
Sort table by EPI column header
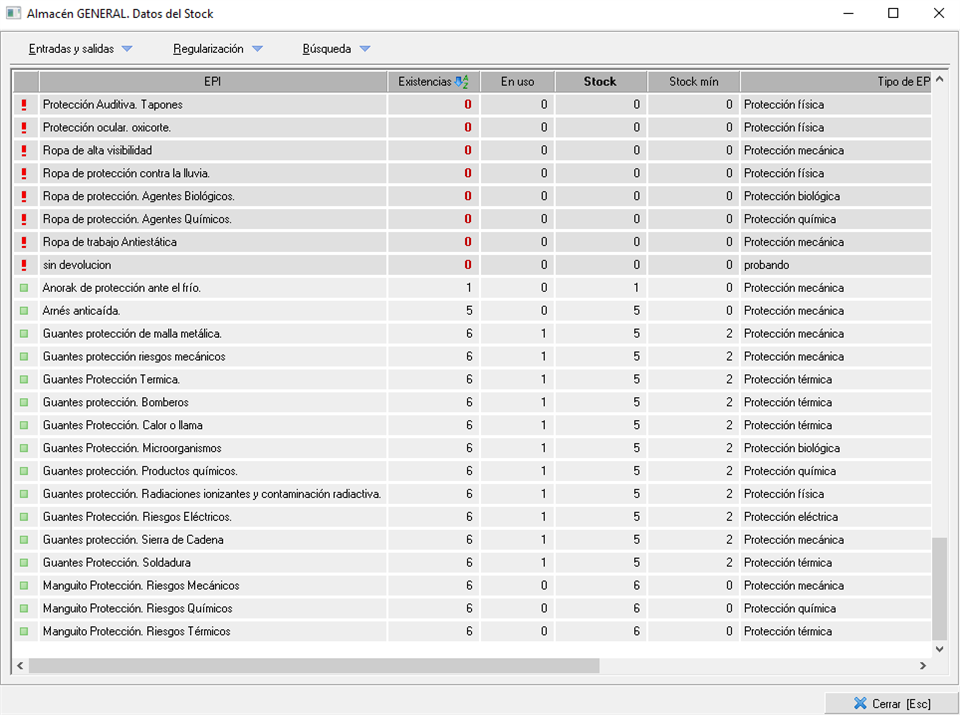pyautogui.click(x=212, y=82)
